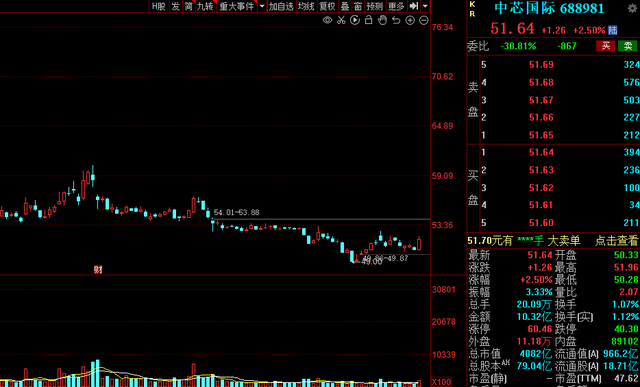Toggle 均线 moving averages display
Screen dimensions: 640x387
click(x=306, y=6)
